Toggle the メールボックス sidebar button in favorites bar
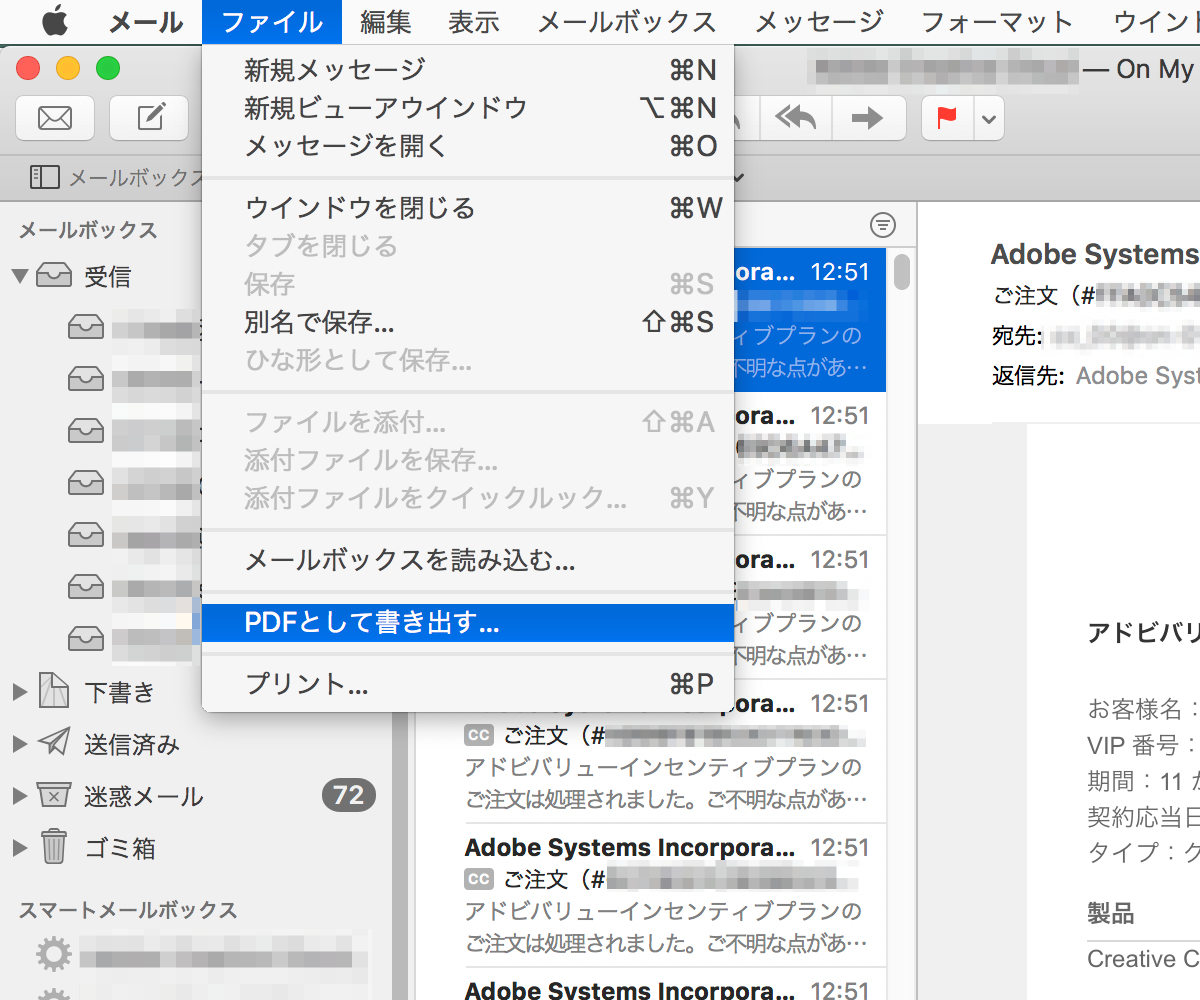Image resolution: width=1200 pixels, height=1000 pixels. point(115,178)
